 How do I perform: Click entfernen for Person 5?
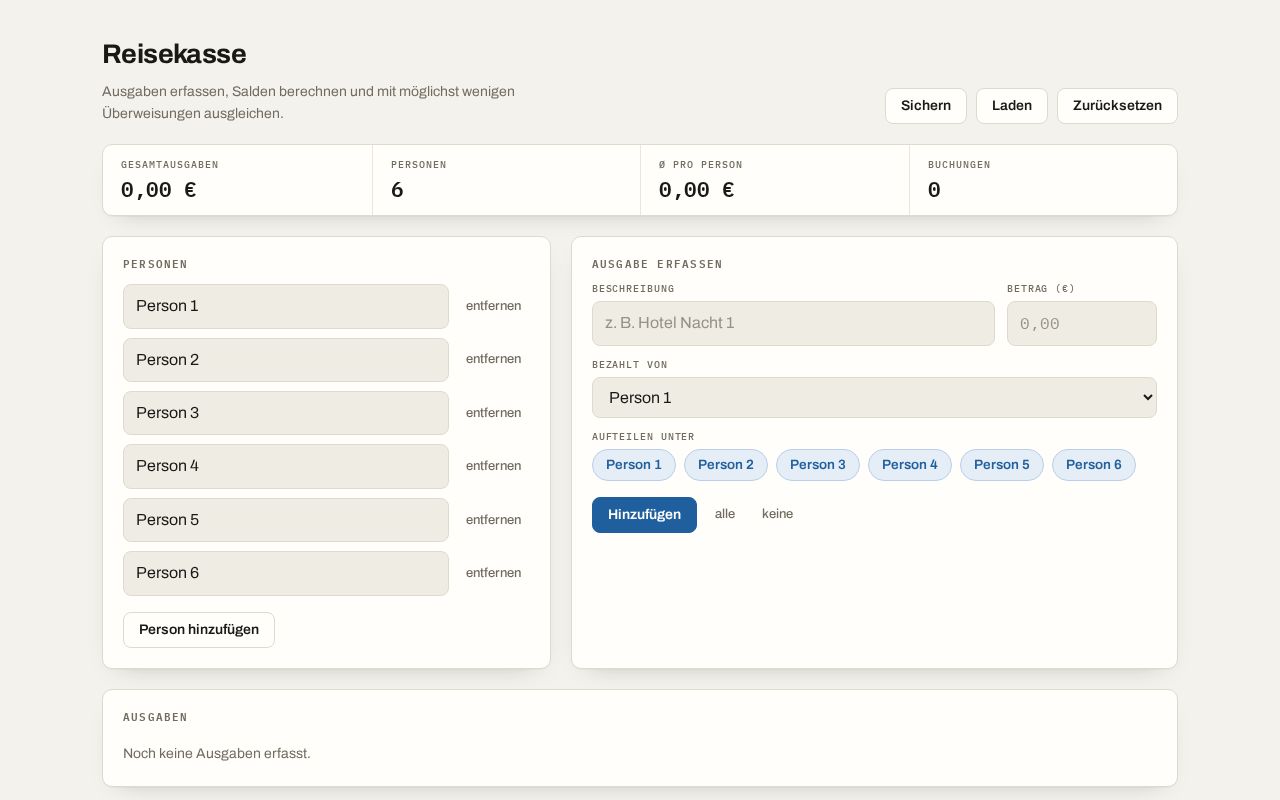click(x=493, y=520)
